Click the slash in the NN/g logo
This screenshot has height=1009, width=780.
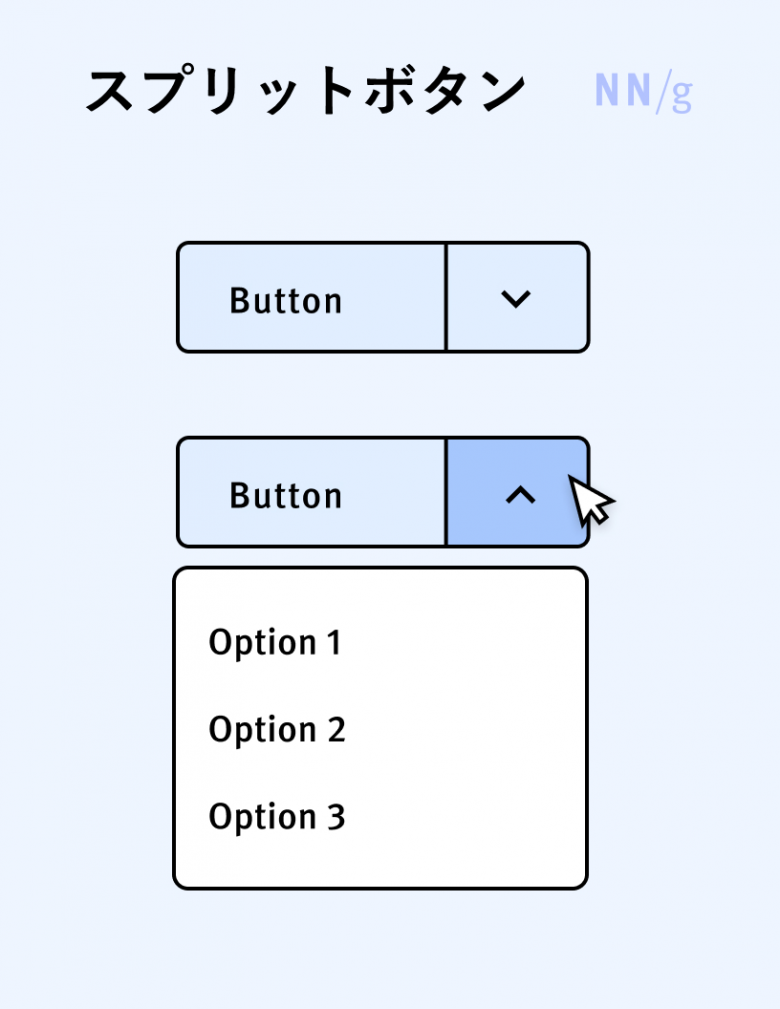click(x=661, y=93)
